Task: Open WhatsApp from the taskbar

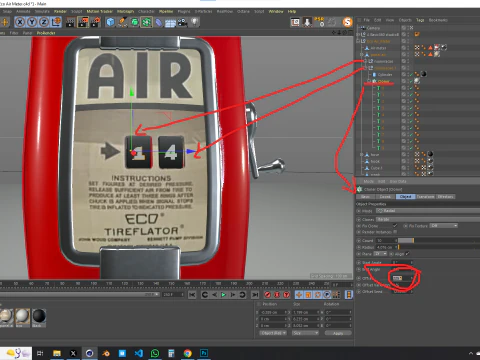Action: pos(155,353)
